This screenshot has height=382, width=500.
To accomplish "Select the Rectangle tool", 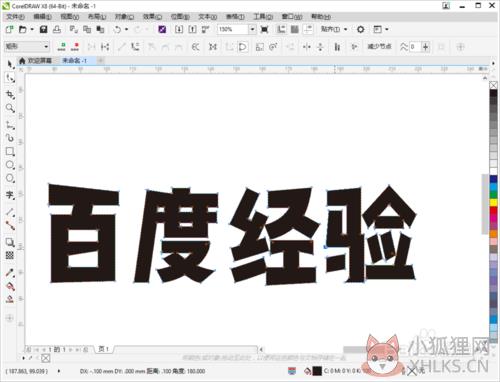I will pyautogui.click(x=10, y=152).
